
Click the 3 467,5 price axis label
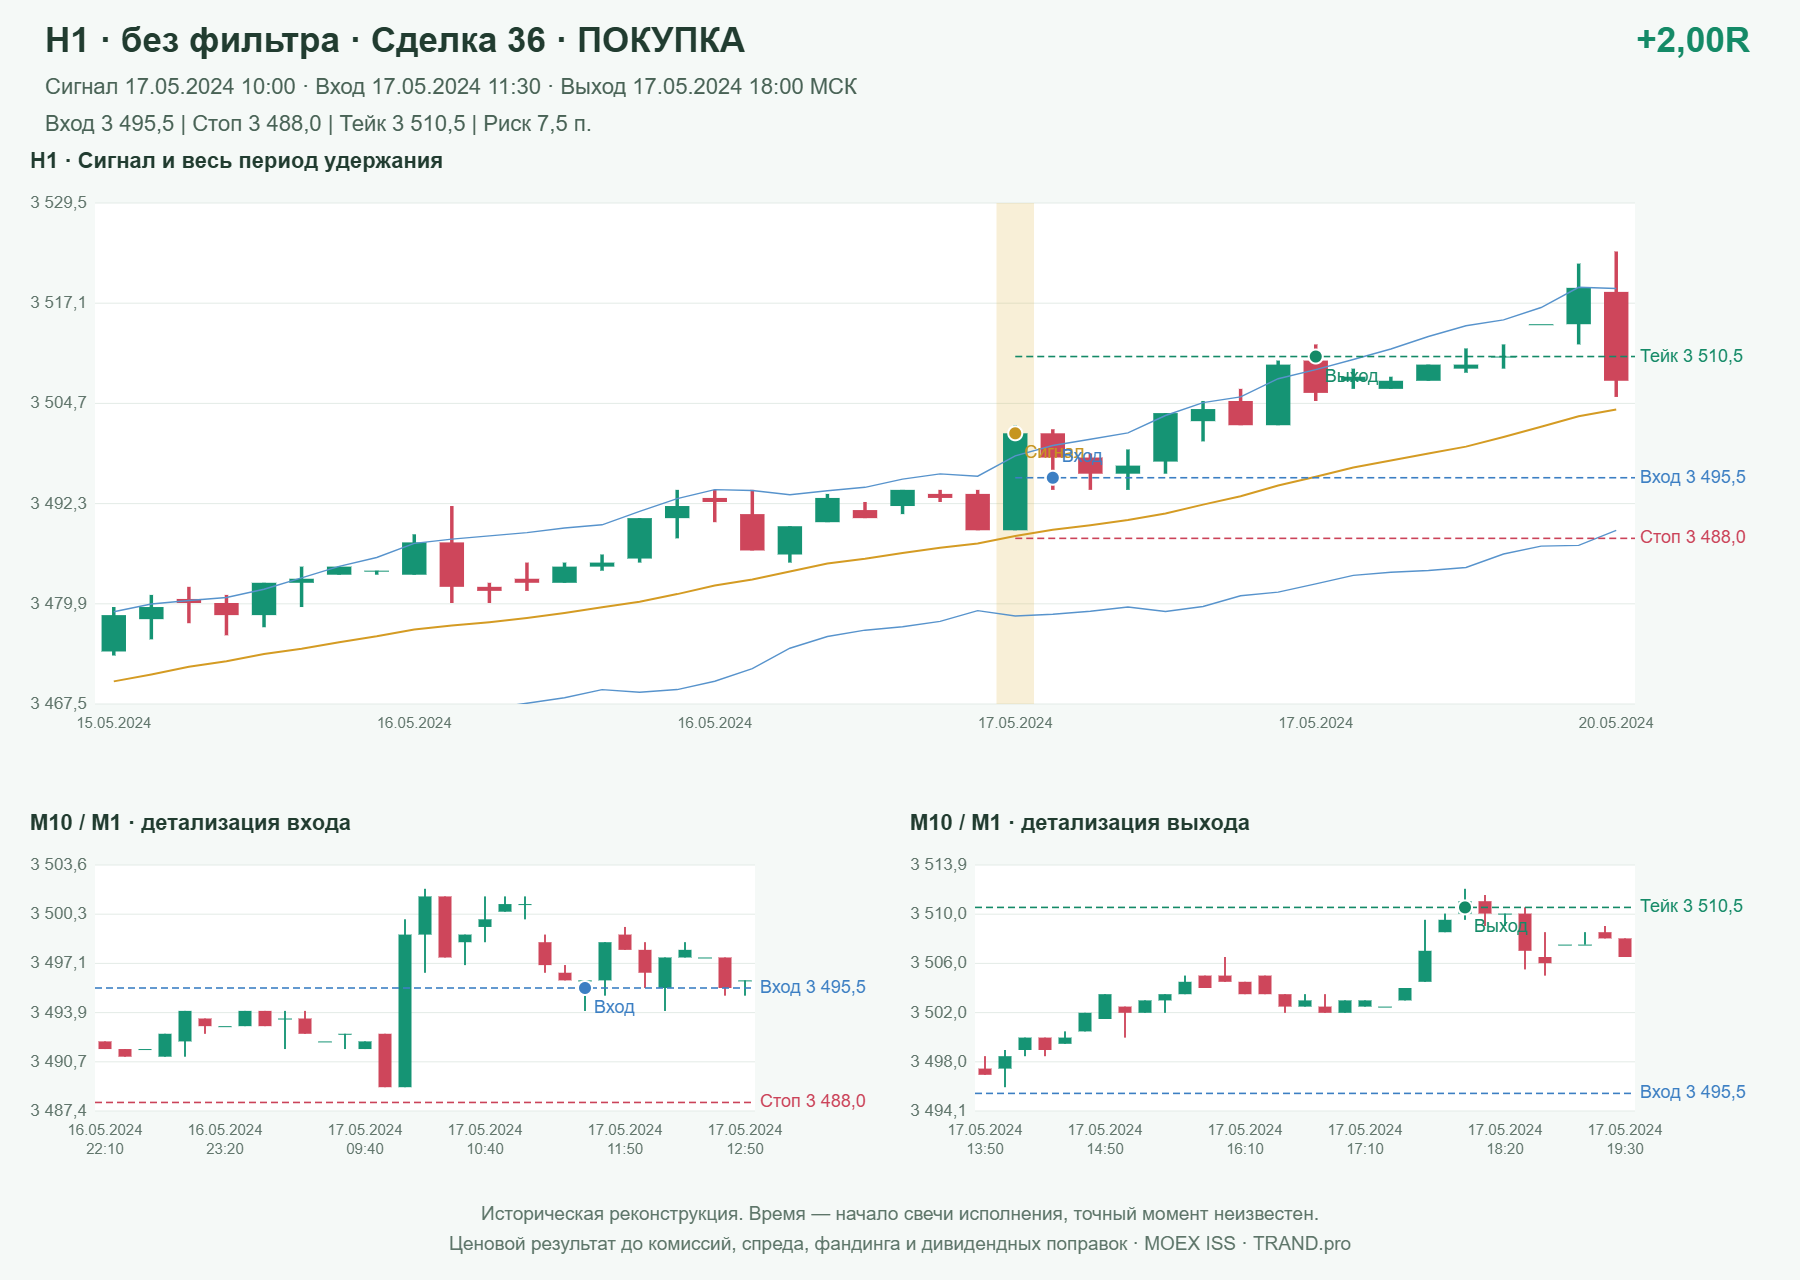click(x=58, y=703)
